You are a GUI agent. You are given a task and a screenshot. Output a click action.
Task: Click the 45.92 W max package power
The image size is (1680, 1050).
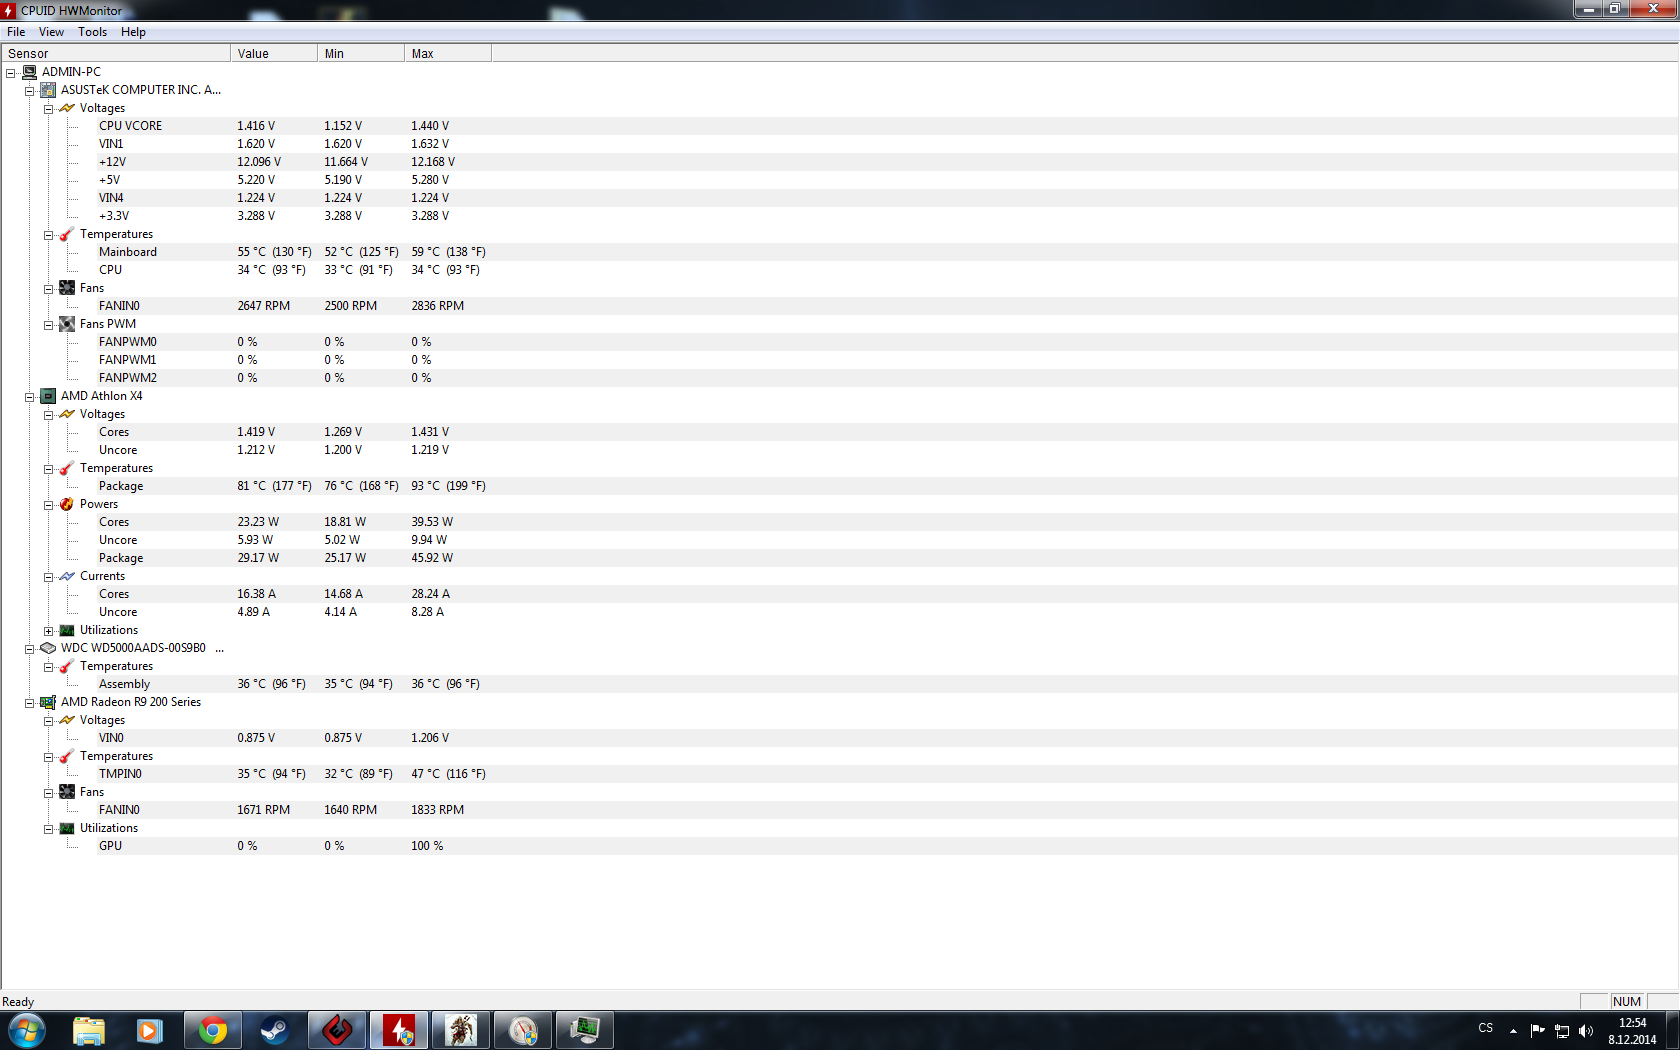pos(432,558)
